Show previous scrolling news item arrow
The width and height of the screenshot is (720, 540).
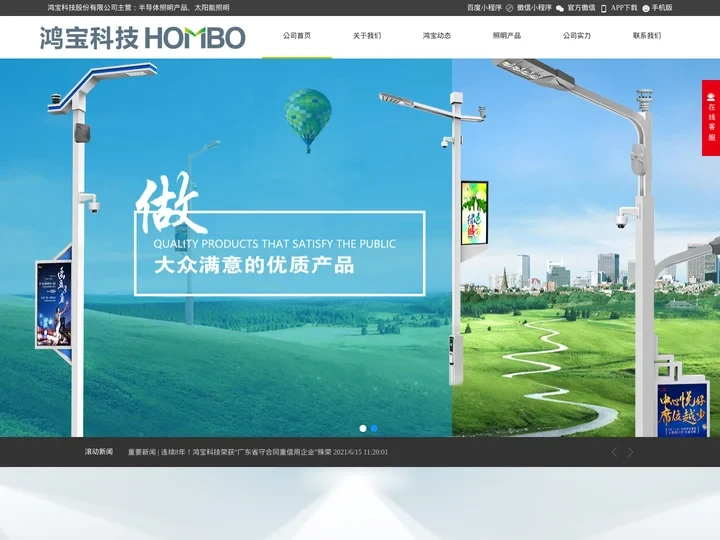614,452
